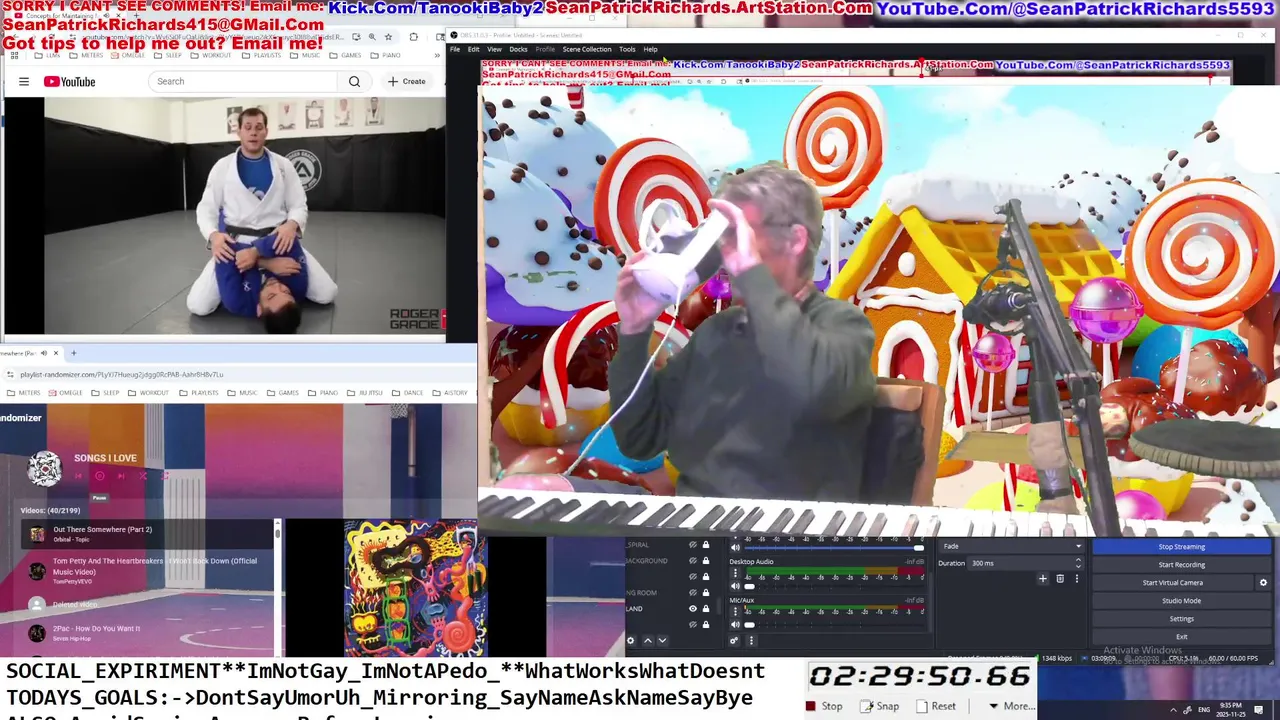Open the OBS Edit menu
The image size is (1280, 720).
(473, 49)
